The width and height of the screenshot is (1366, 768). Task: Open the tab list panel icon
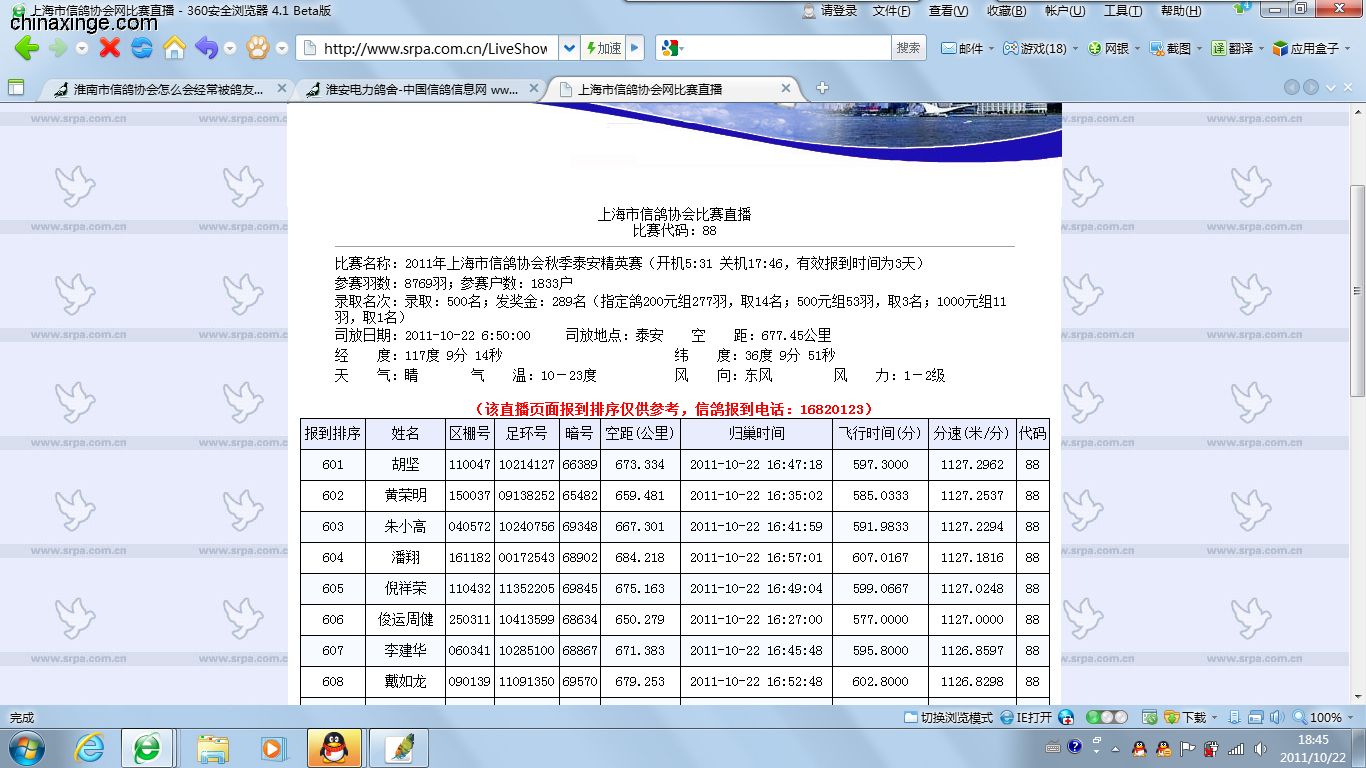point(16,88)
